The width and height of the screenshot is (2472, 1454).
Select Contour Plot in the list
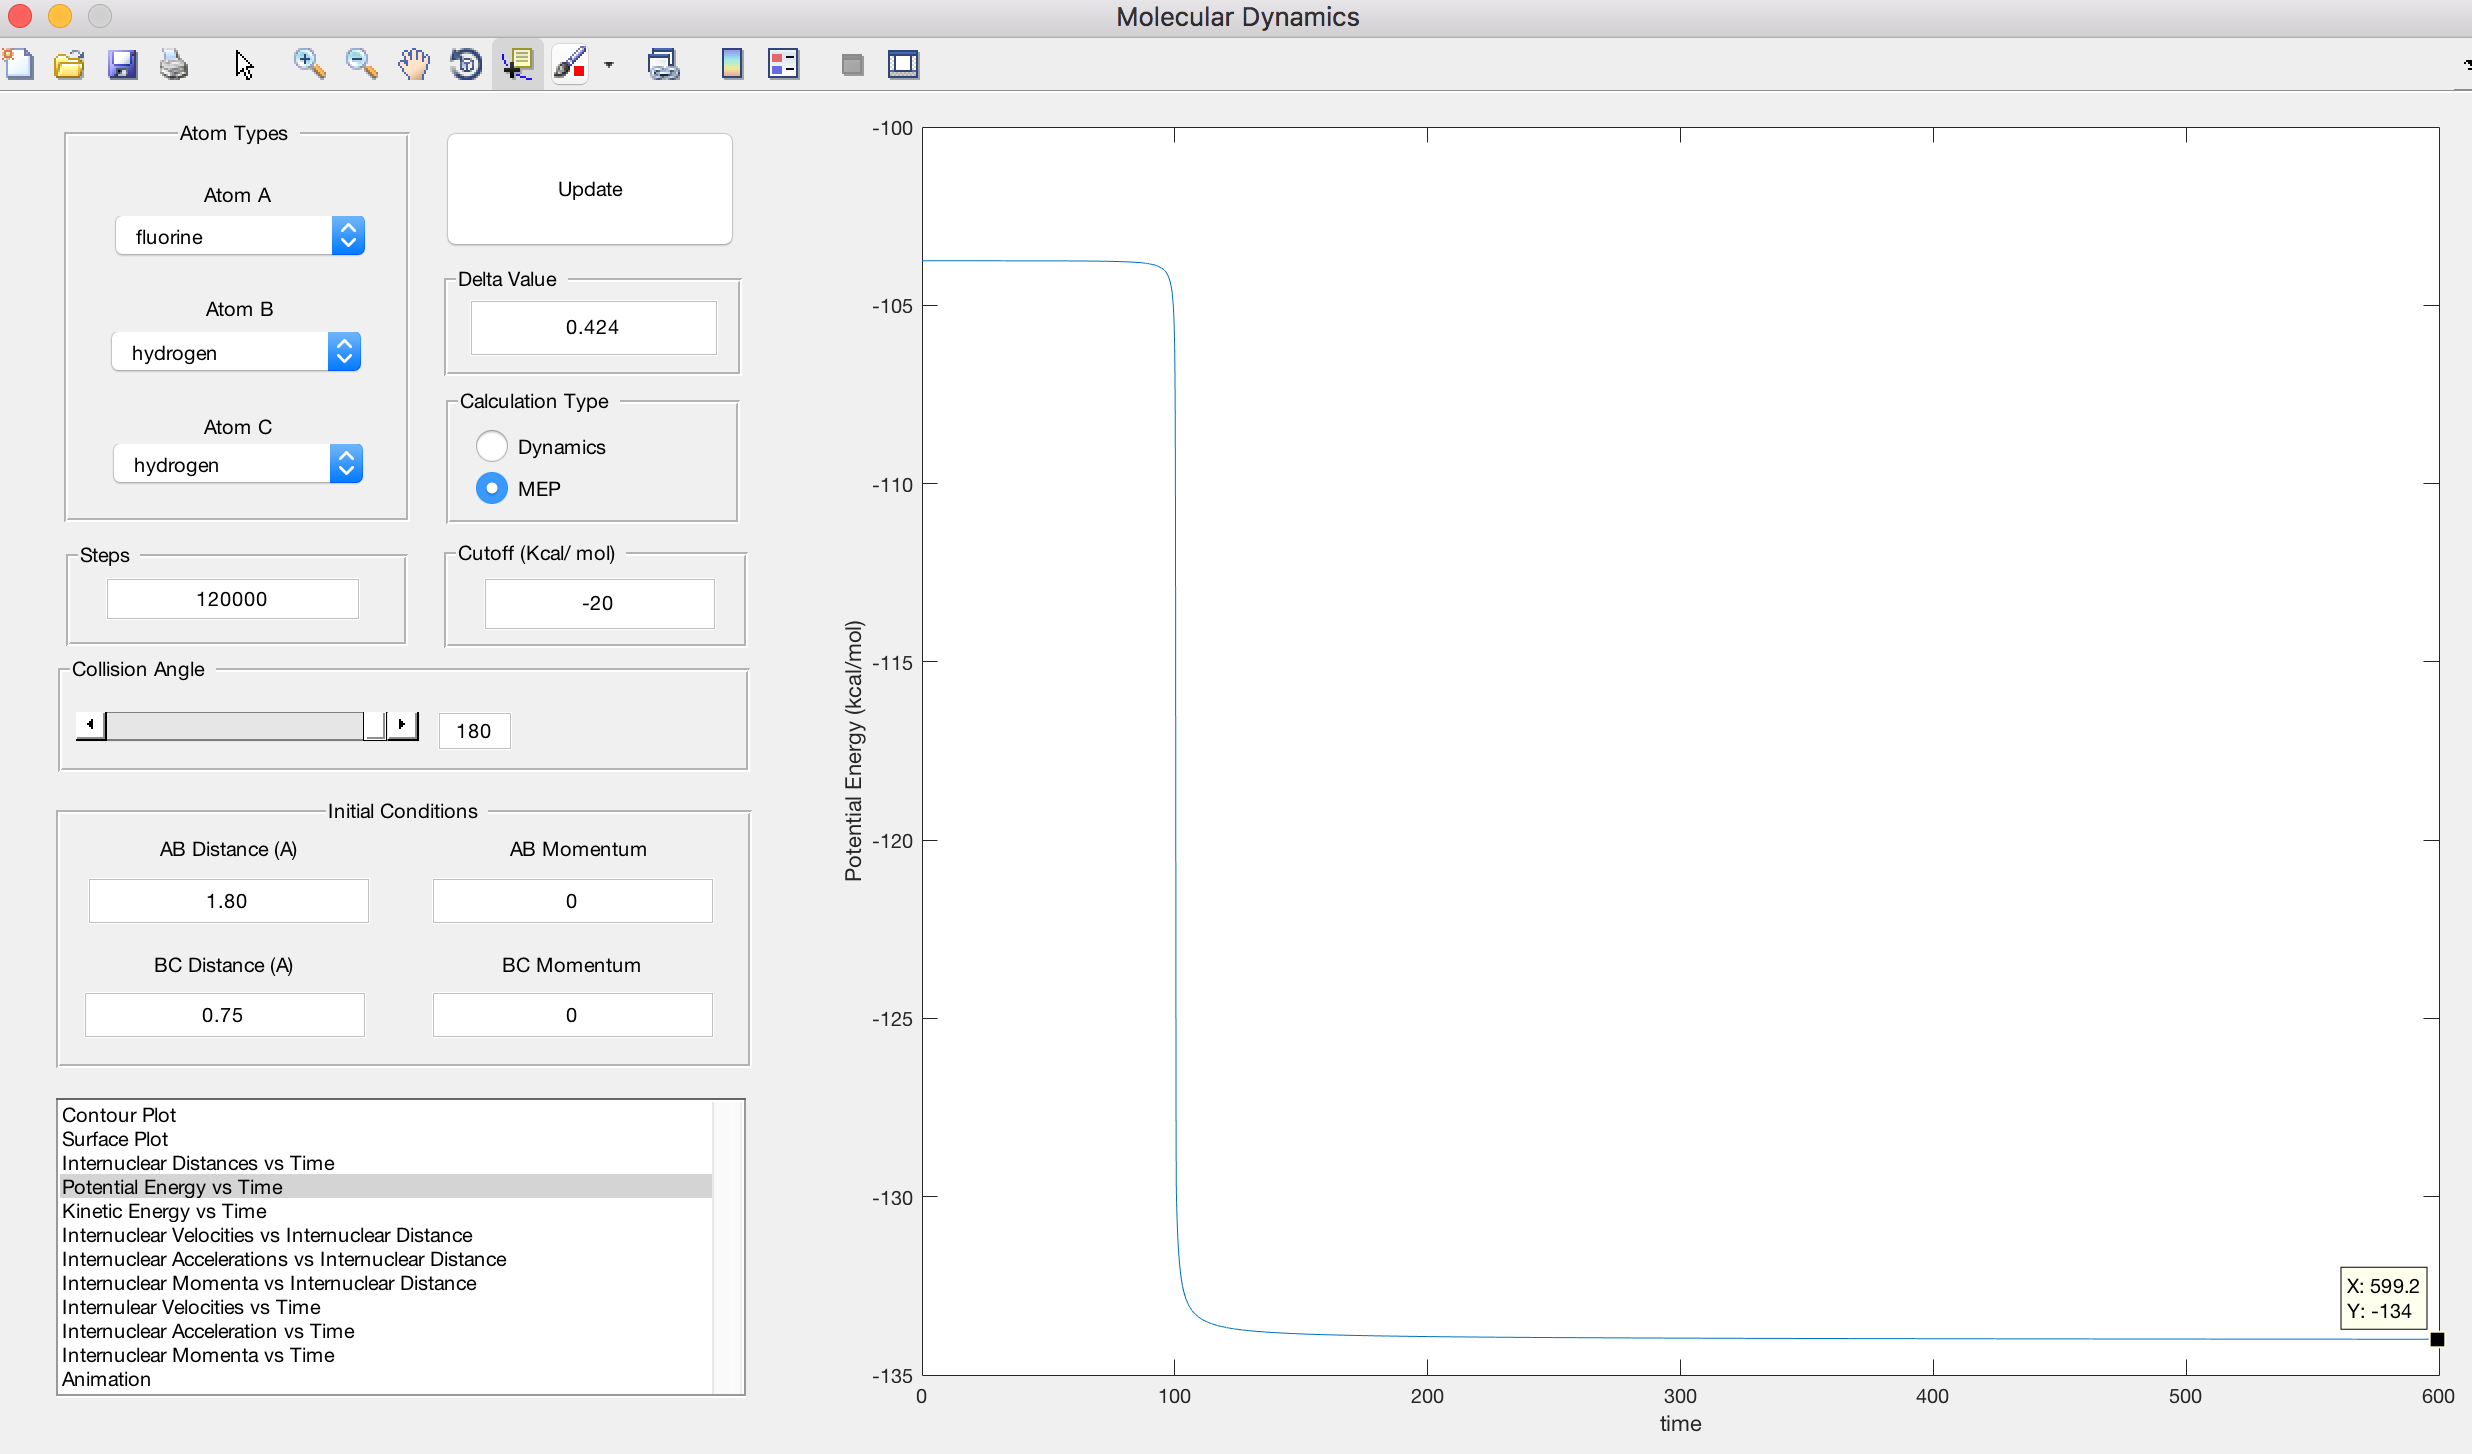[x=119, y=1115]
